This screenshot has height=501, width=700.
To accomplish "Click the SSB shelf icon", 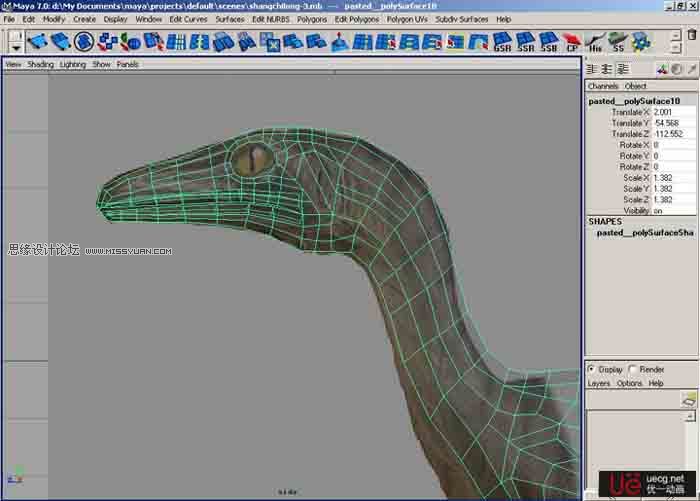I will (x=549, y=42).
